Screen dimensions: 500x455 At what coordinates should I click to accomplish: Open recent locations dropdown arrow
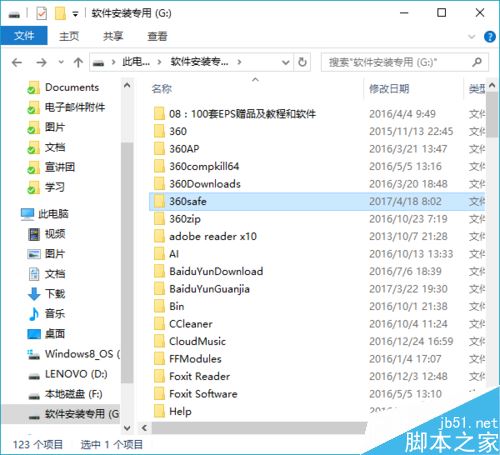coord(61,62)
